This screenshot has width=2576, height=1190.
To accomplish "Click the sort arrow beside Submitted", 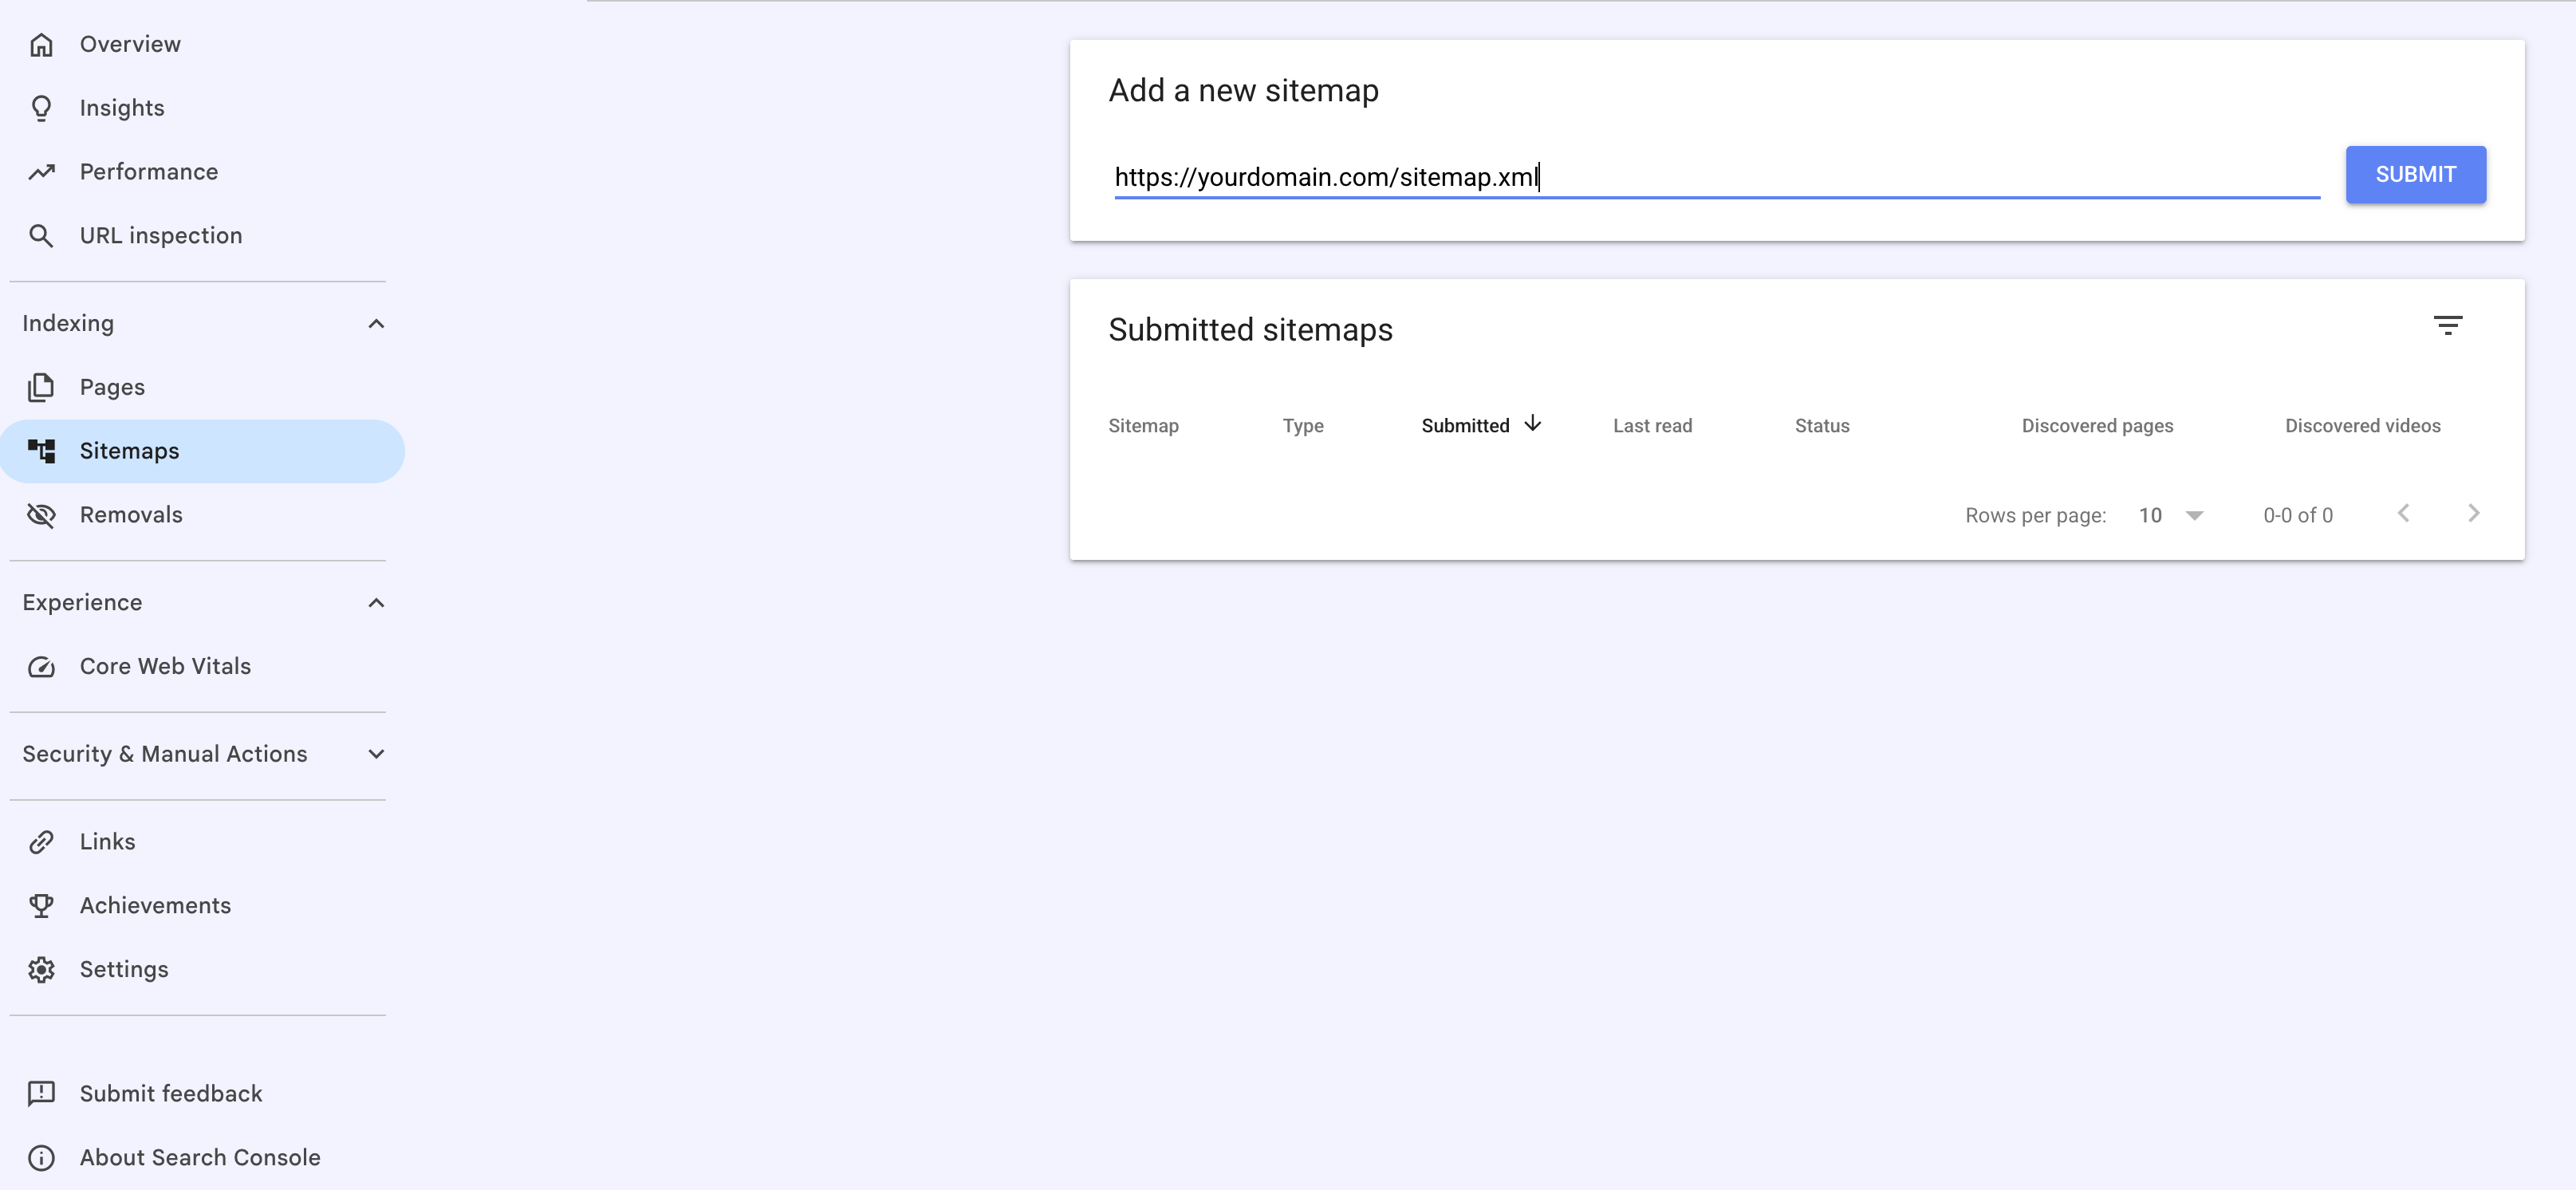I will [x=1532, y=424].
